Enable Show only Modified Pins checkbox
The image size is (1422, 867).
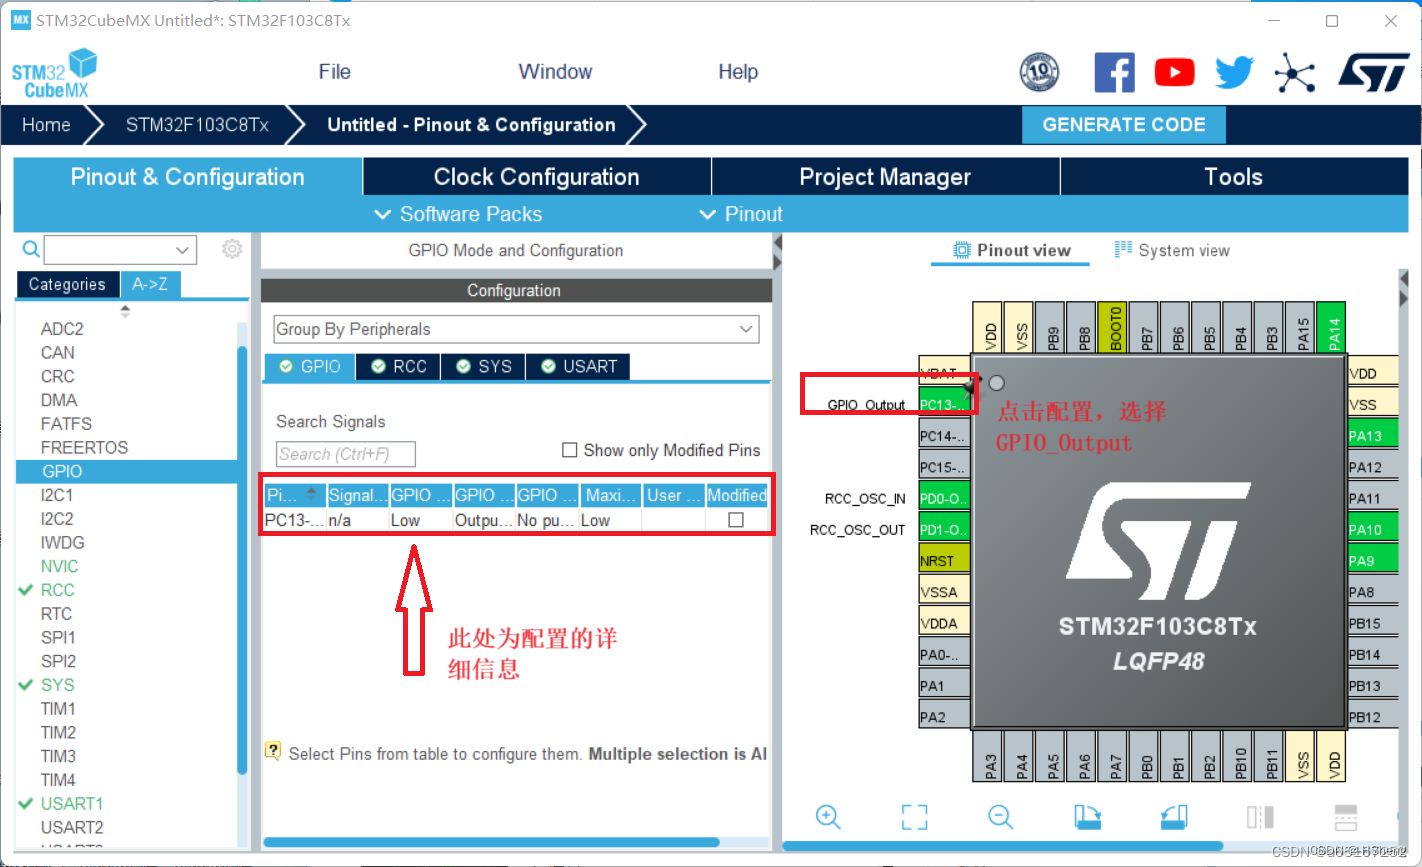569,450
